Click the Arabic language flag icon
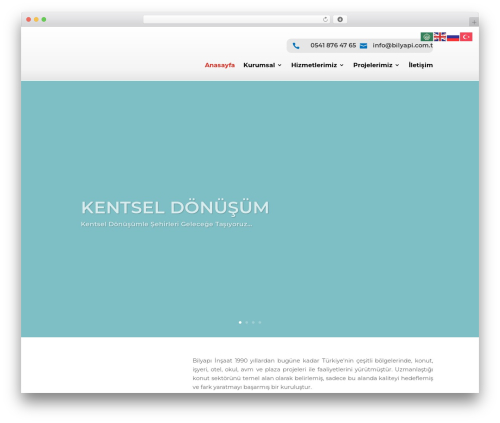Screen dimensions: 500x423 click(x=427, y=37)
